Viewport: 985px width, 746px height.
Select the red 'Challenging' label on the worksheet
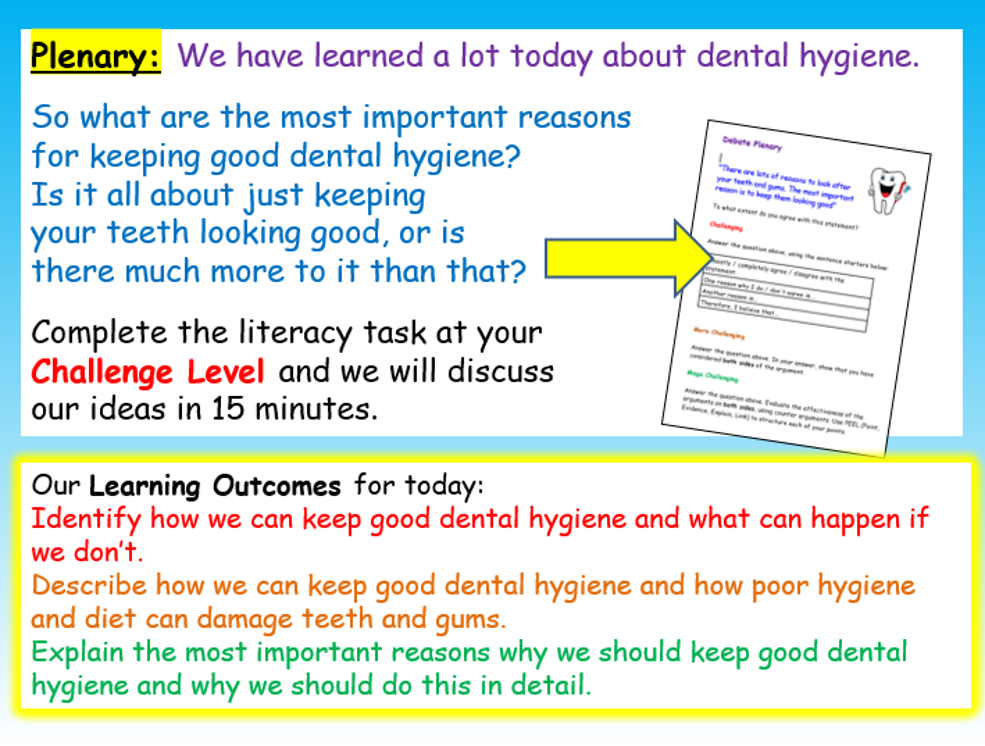pos(727,226)
